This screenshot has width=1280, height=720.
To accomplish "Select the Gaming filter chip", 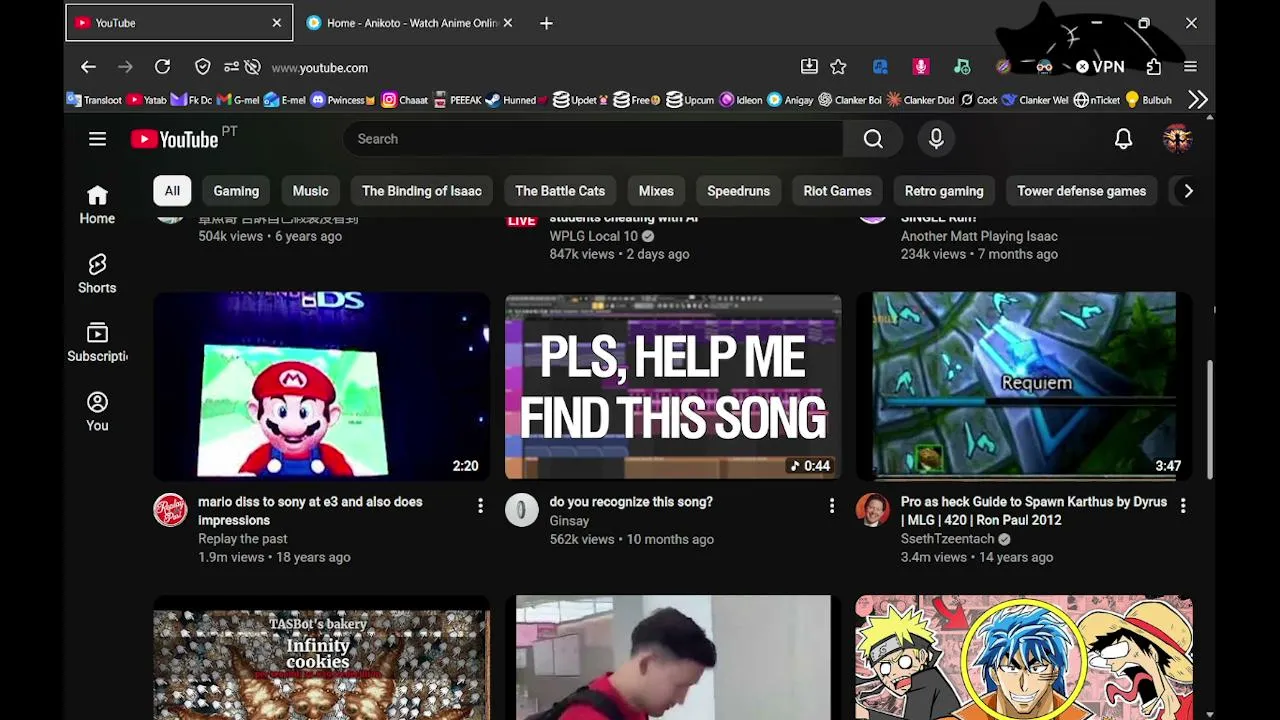I will point(236,191).
